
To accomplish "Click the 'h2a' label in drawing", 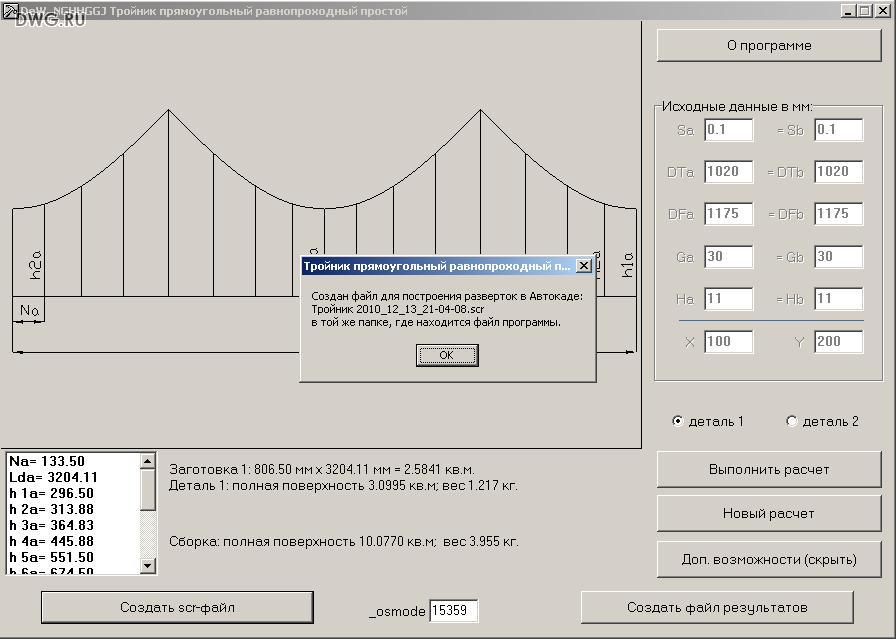I will coord(35,265).
